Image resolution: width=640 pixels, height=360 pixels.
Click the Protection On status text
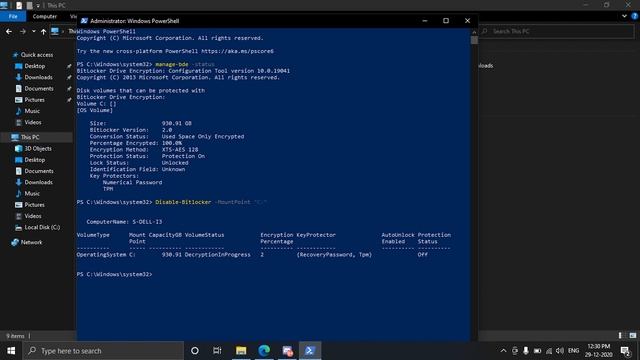[x=183, y=156]
